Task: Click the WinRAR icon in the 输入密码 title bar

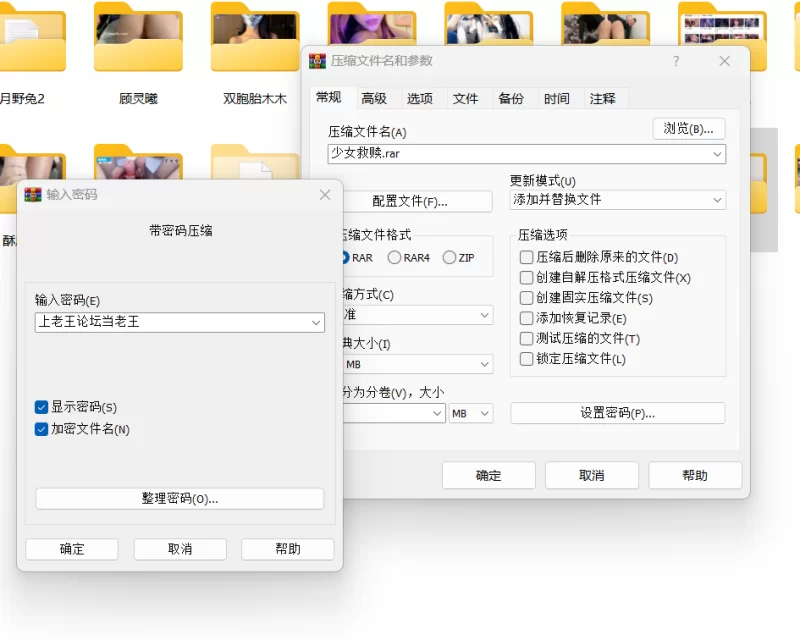Action: coord(33,194)
